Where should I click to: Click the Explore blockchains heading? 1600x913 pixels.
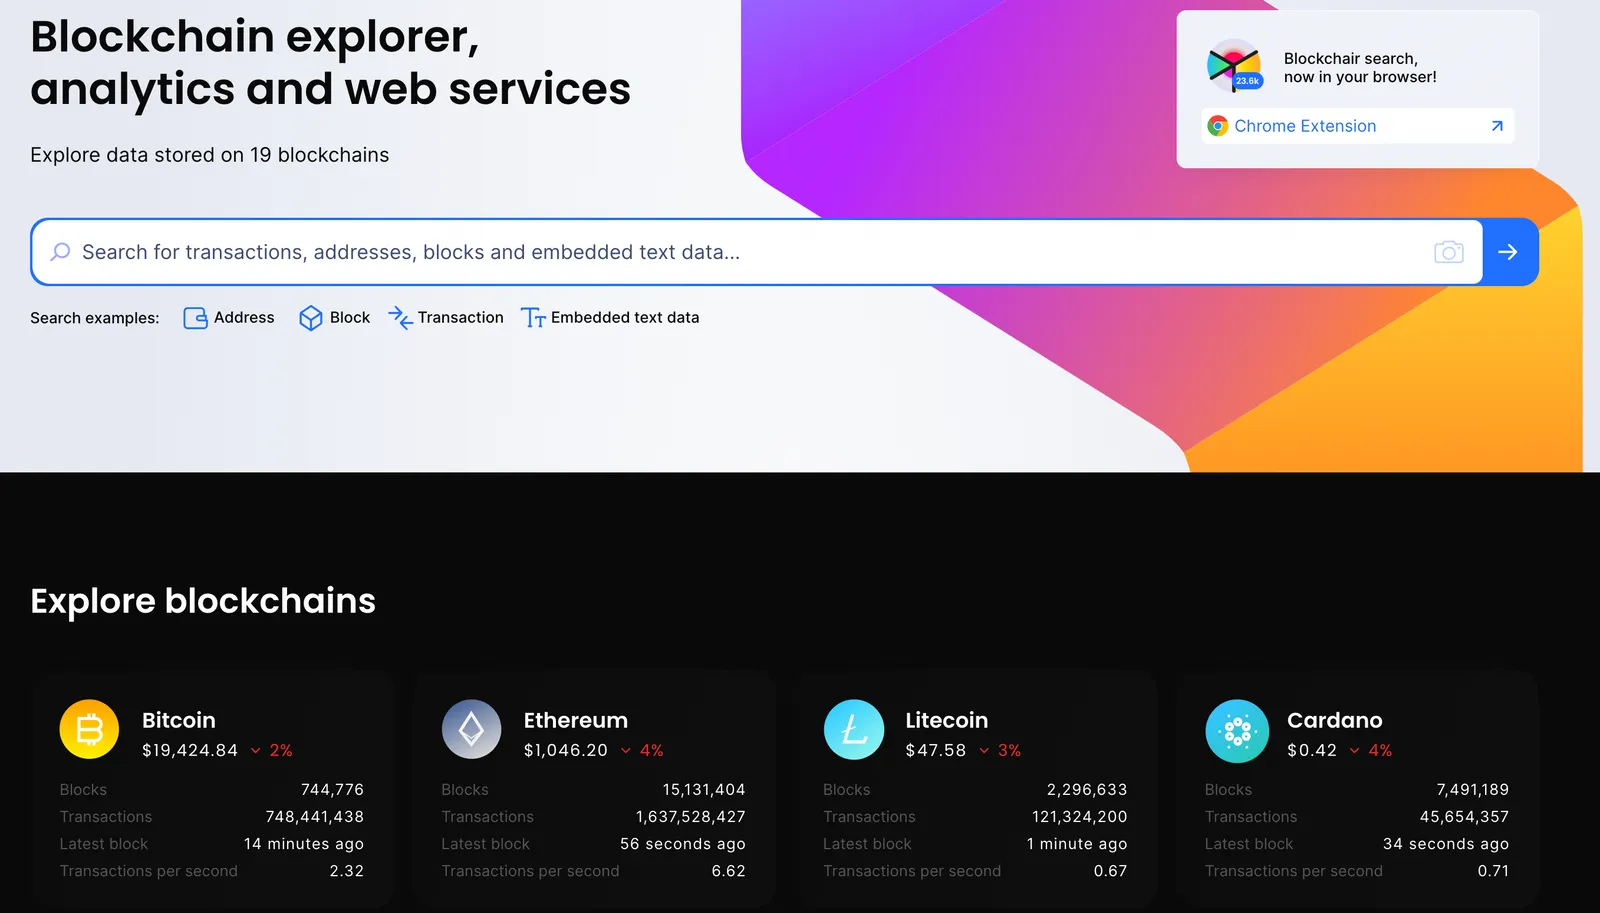tap(203, 601)
